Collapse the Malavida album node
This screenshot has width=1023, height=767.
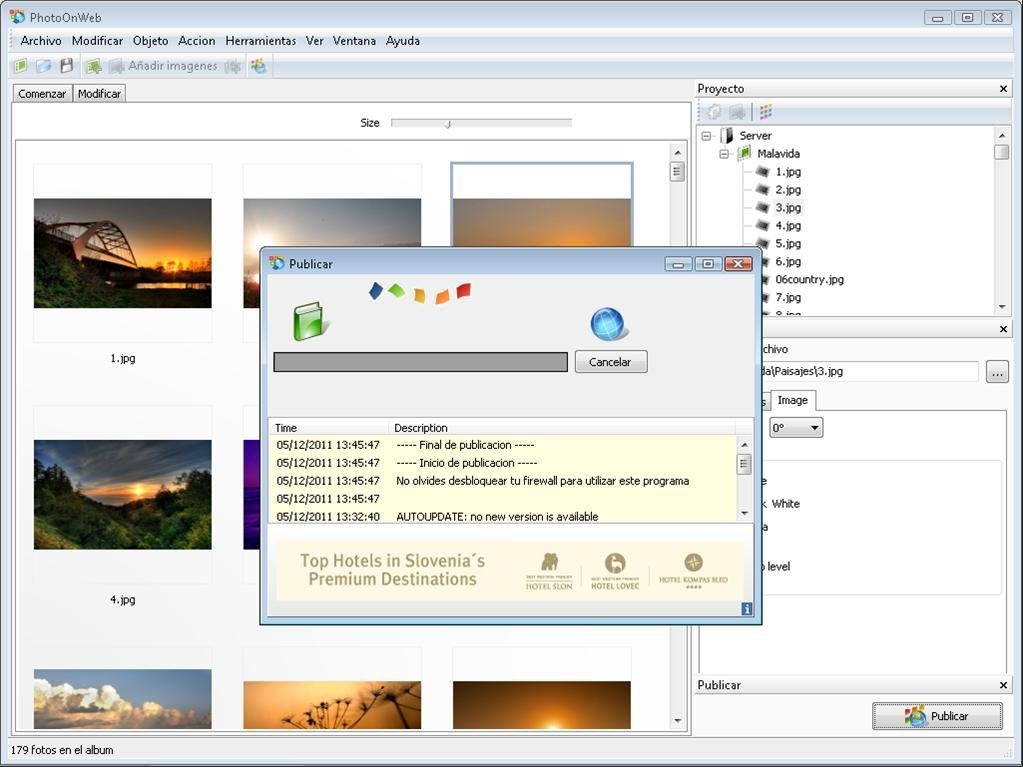(x=724, y=154)
